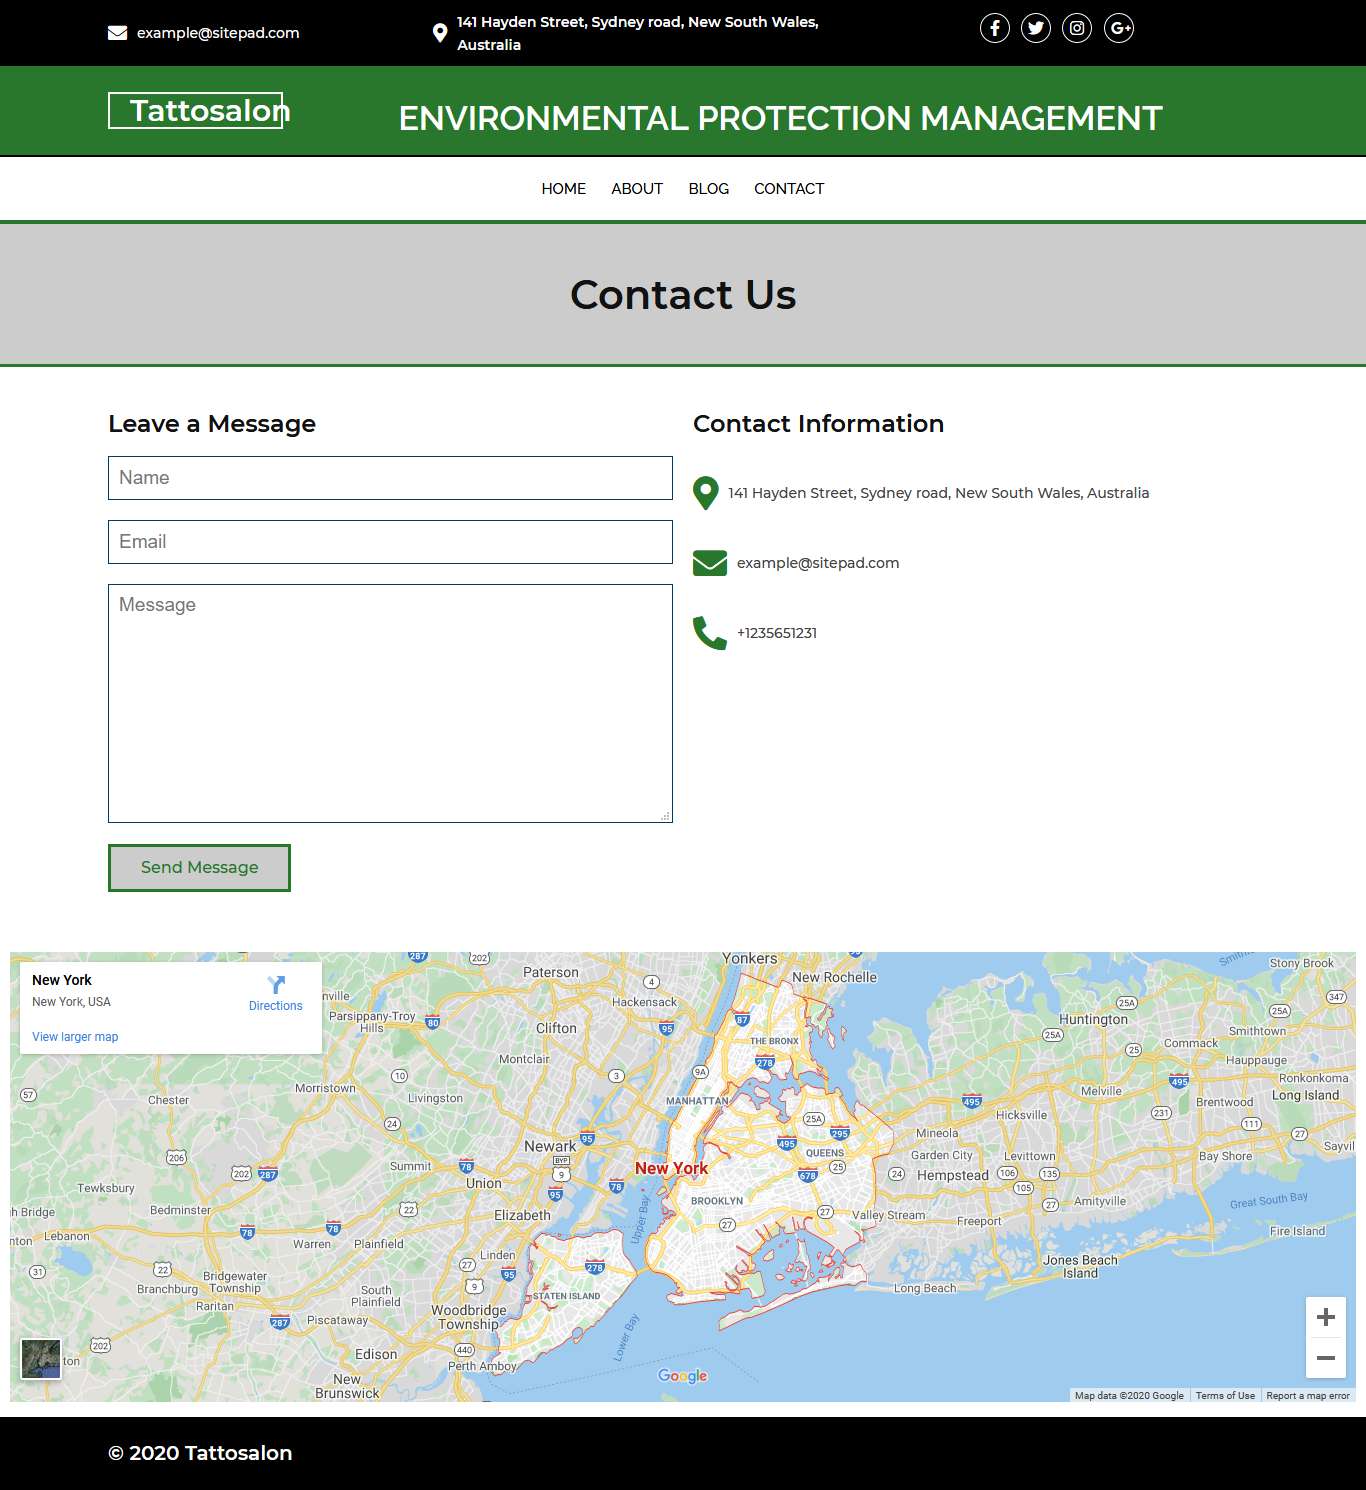This screenshot has height=1490, width=1366.
Task: Focus the Name input field
Action: (x=390, y=478)
